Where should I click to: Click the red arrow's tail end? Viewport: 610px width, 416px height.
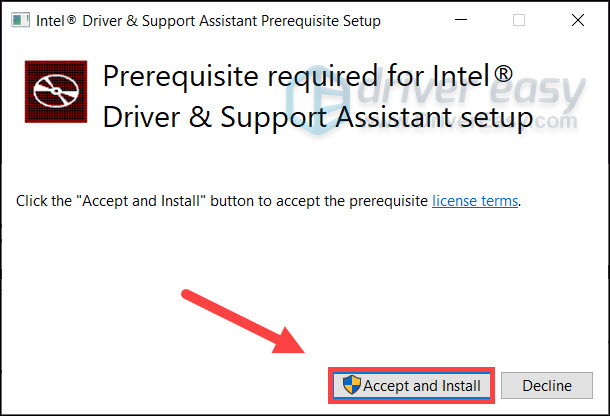click(188, 294)
